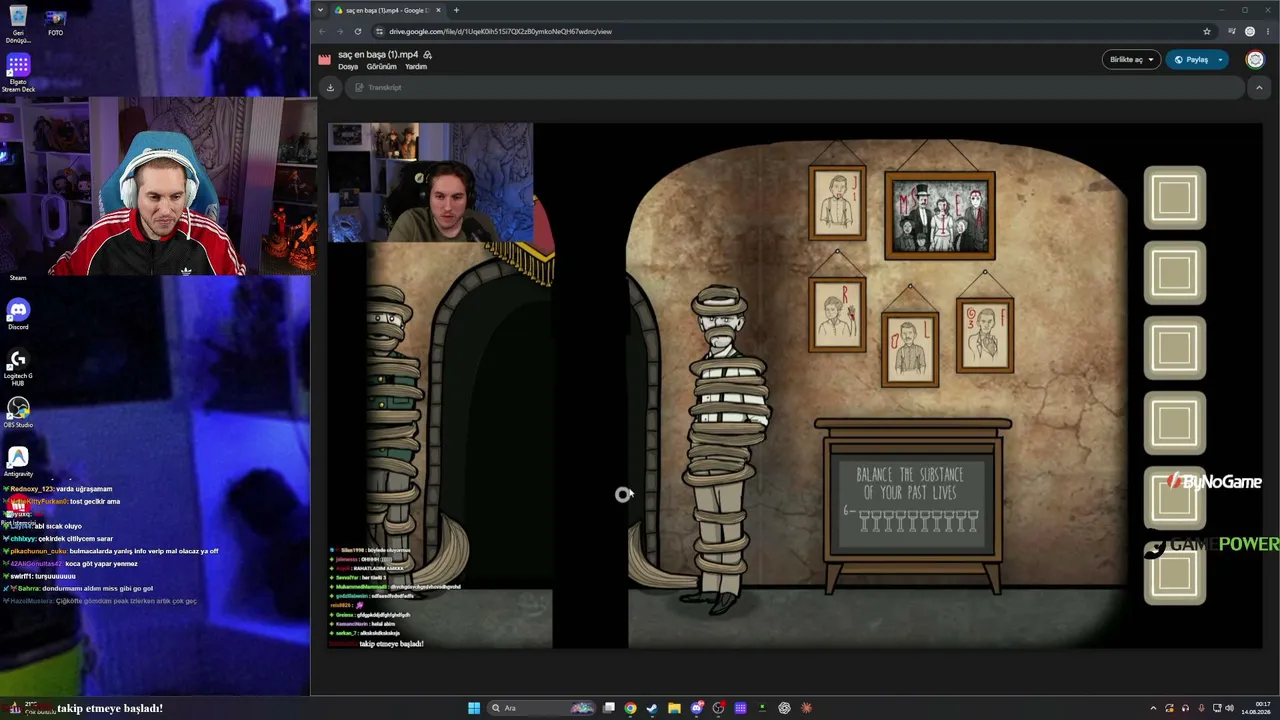Click the top-left portrait above R portrait

tap(837, 203)
